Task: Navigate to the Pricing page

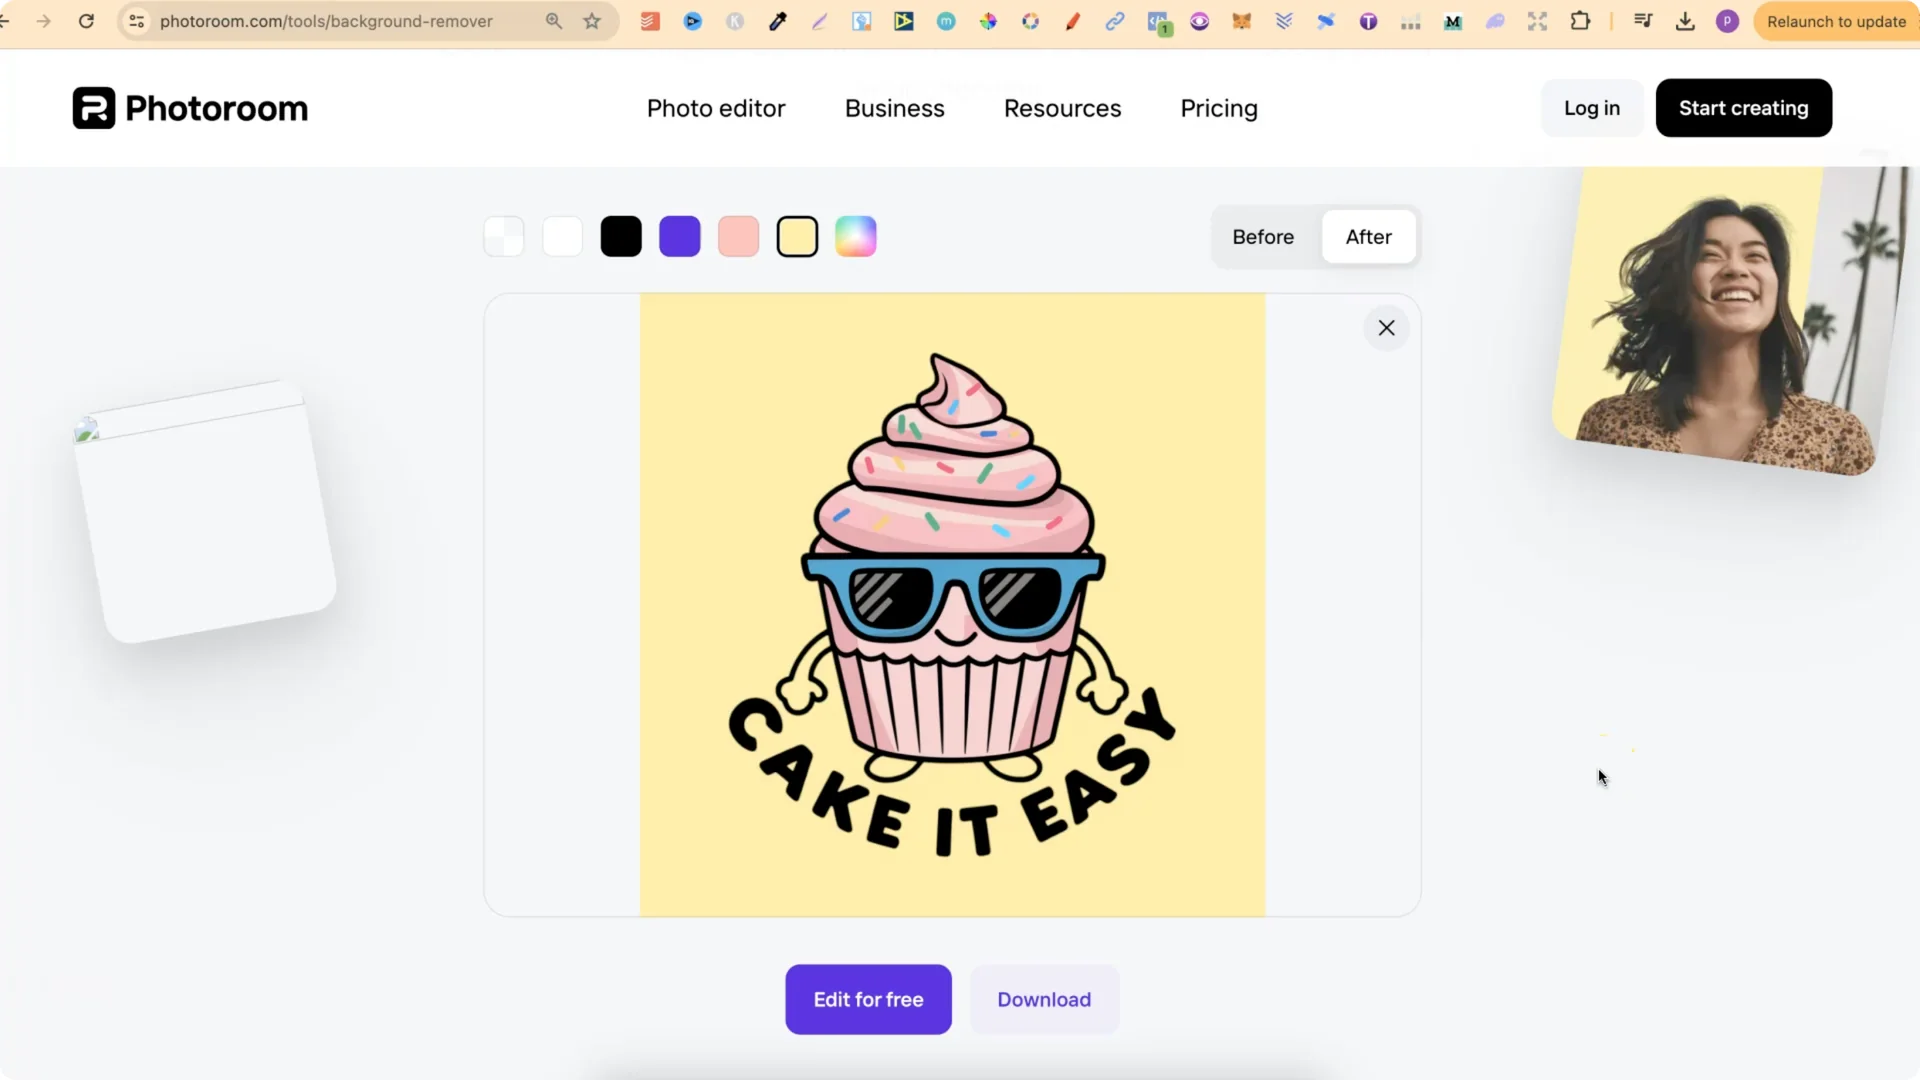Action: 1218,108
